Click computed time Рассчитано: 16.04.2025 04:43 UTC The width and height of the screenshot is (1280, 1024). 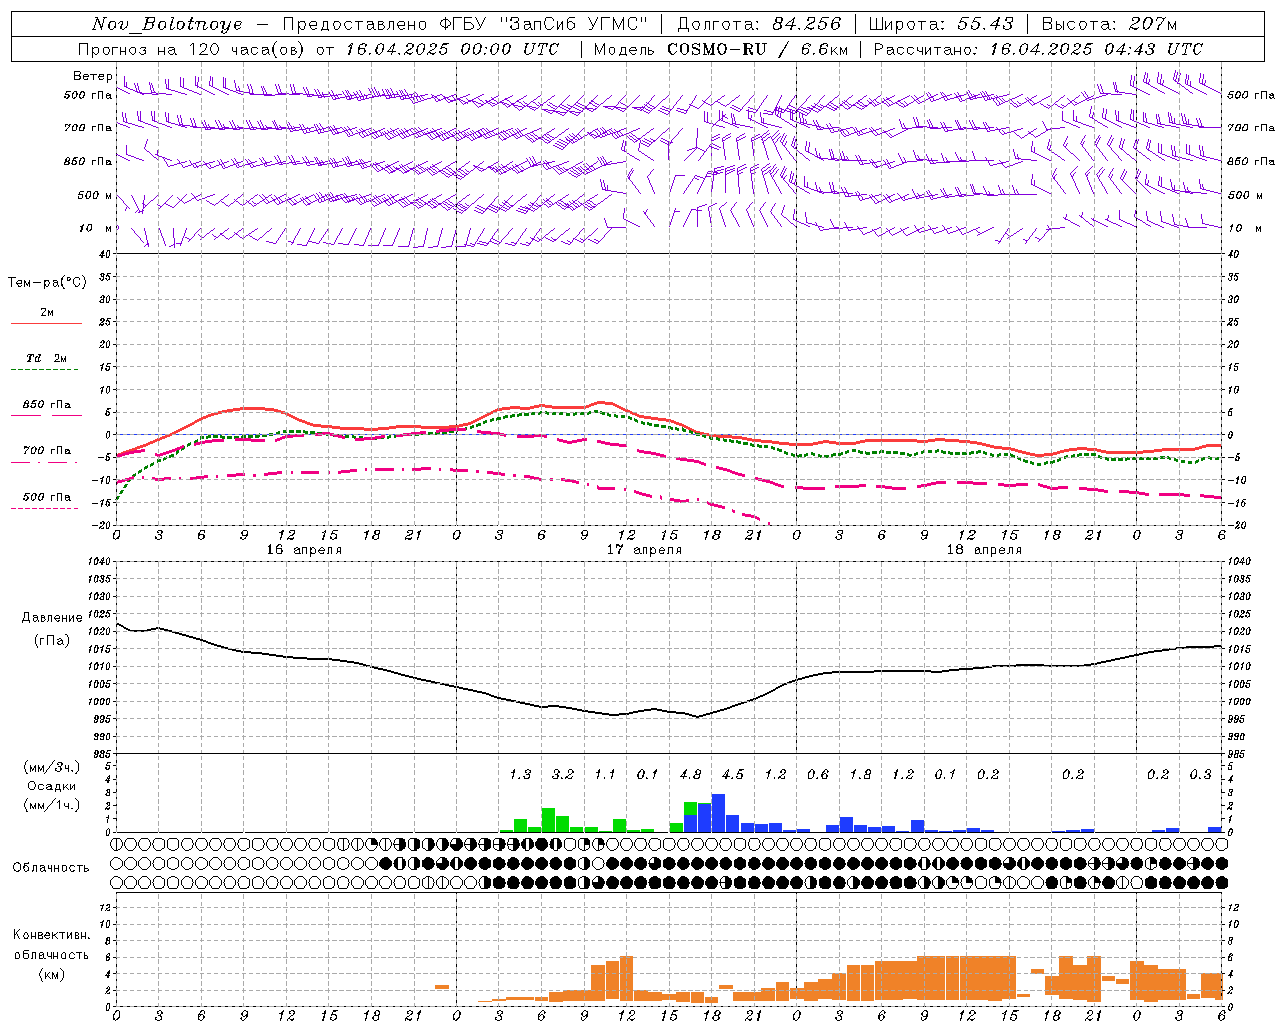(x=1038, y=49)
